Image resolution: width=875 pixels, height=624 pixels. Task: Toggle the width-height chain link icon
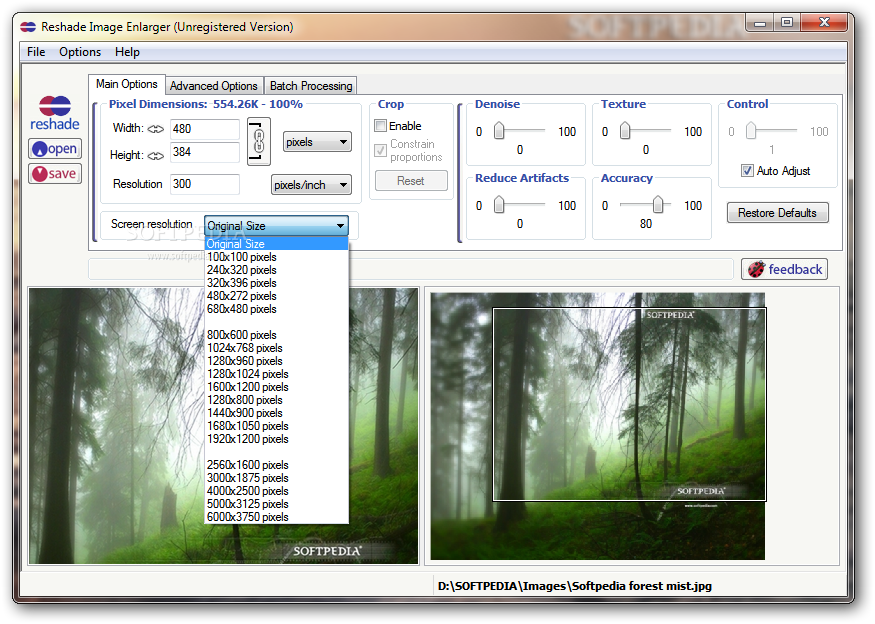click(259, 141)
